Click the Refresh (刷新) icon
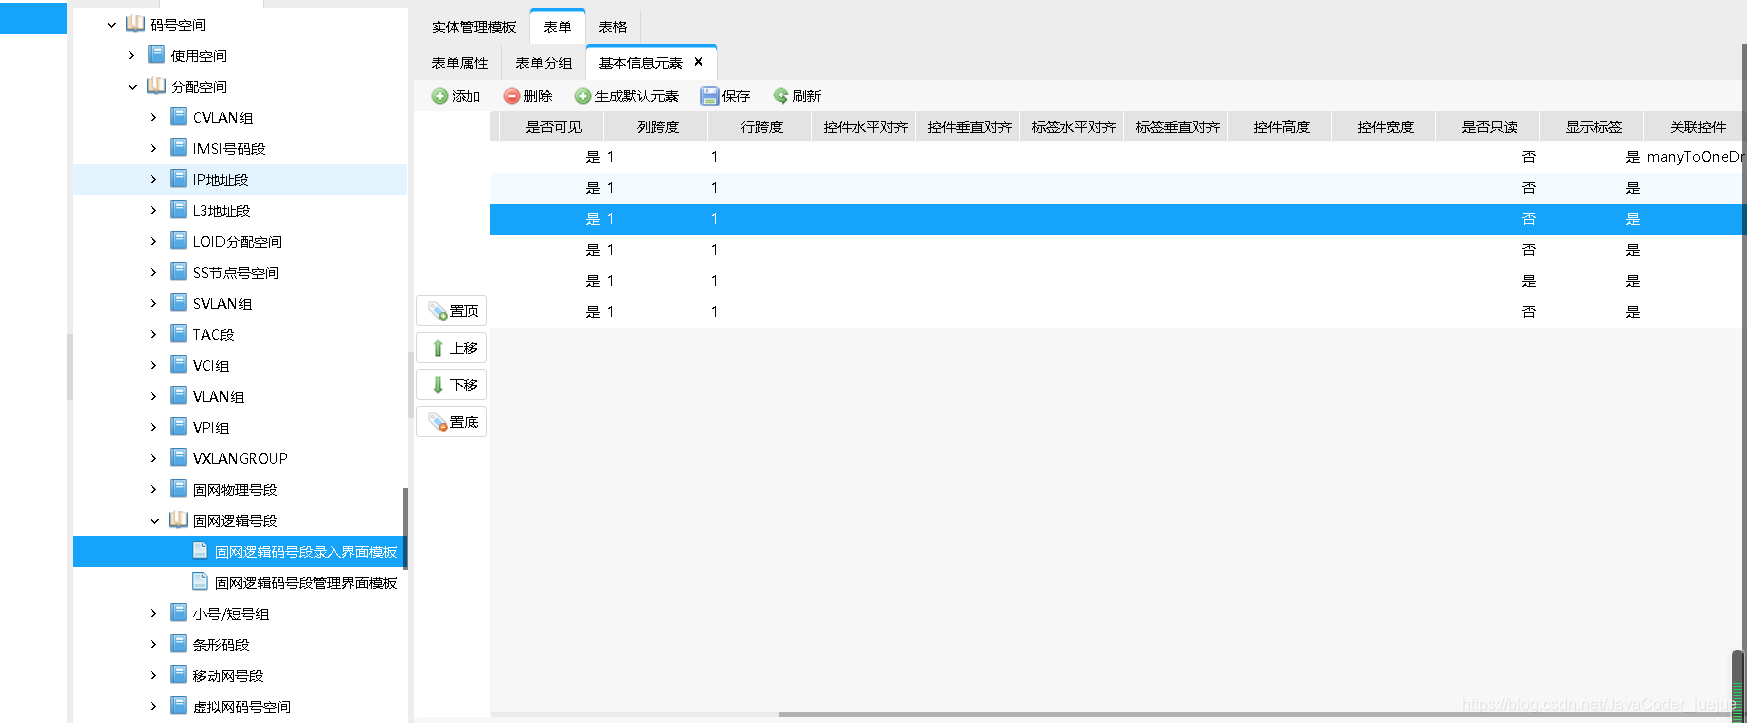The image size is (1747, 723). pos(781,96)
